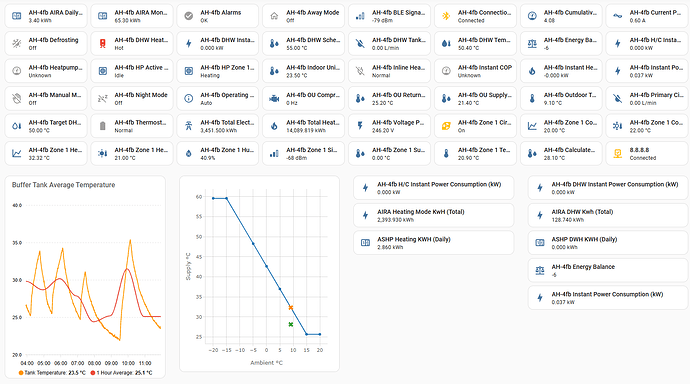Screen dimensions: 690x384
Task: Click the AIRA Monthly card showing 65.30 kWh
Action: coord(132,16)
